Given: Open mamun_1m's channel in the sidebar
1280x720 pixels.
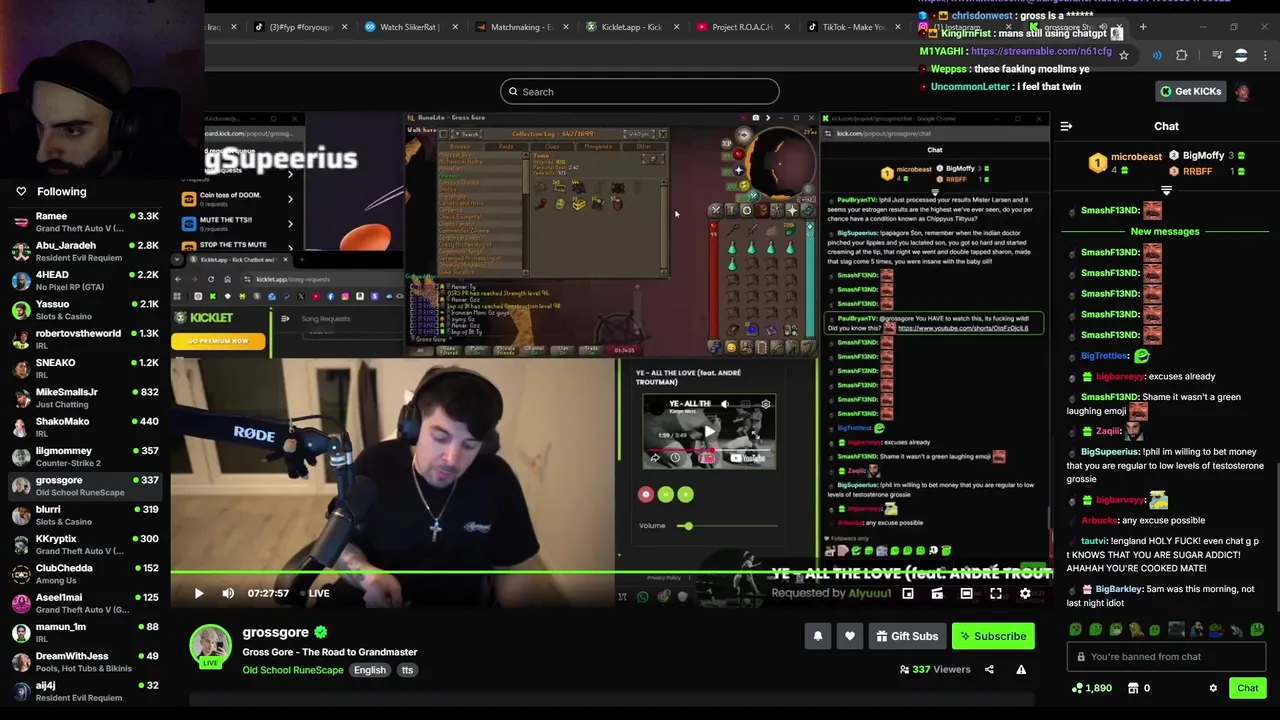Looking at the screenshot, I should click(x=85, y=632).
